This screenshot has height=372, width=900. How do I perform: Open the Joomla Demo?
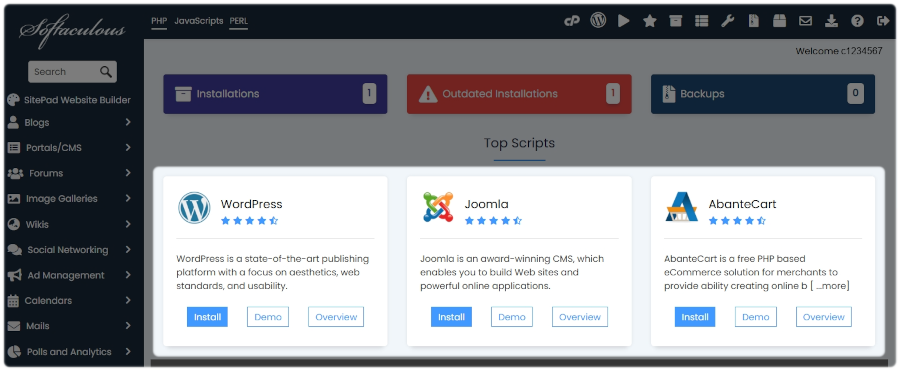click(x=512, y=317)
